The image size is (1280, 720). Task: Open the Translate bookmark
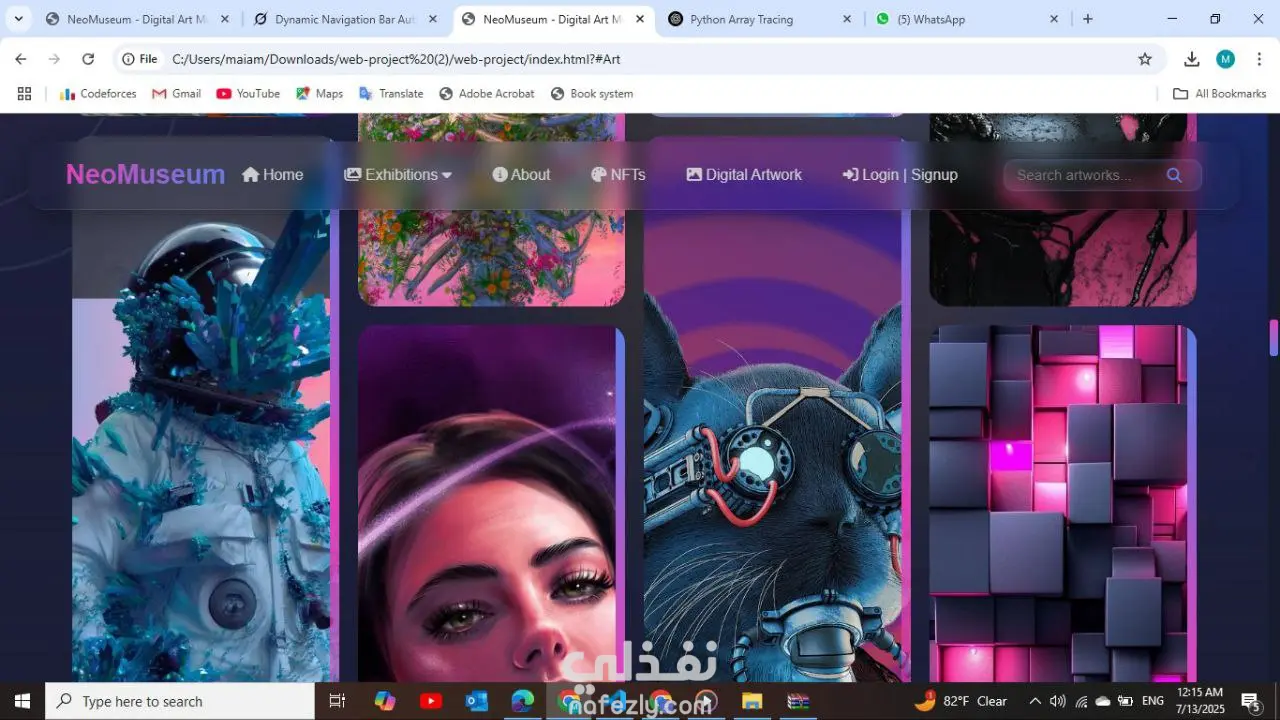point(390,94)
